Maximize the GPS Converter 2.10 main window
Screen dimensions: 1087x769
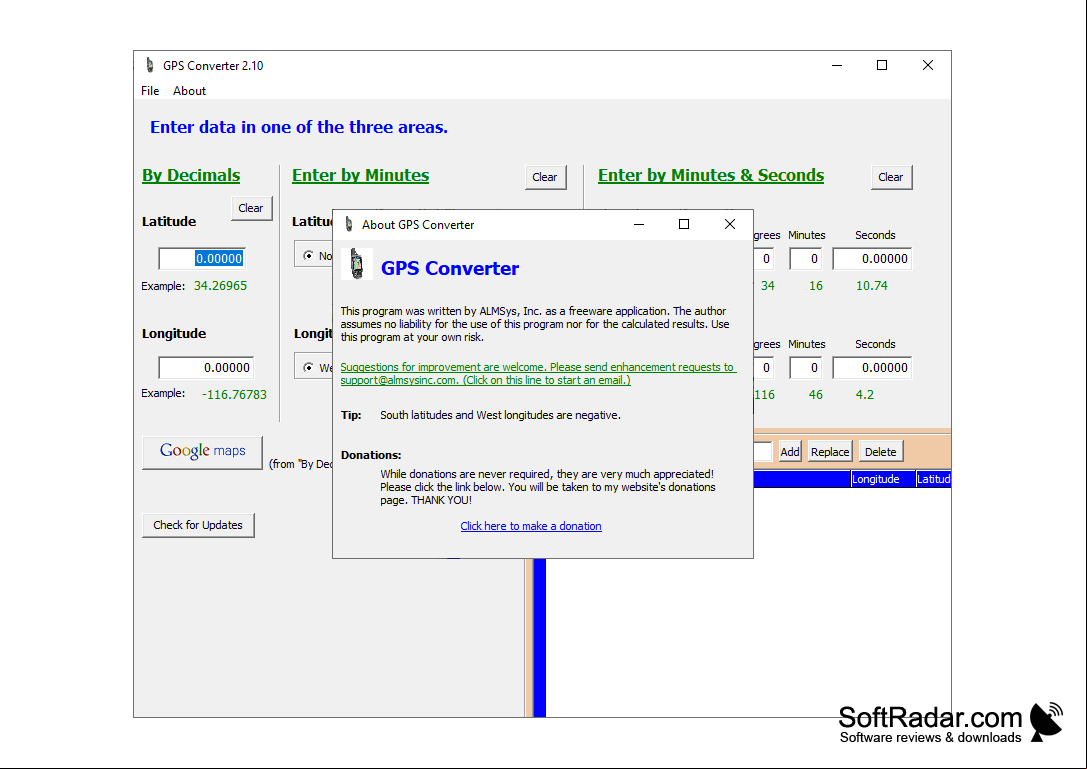click(x=882, y=65)
